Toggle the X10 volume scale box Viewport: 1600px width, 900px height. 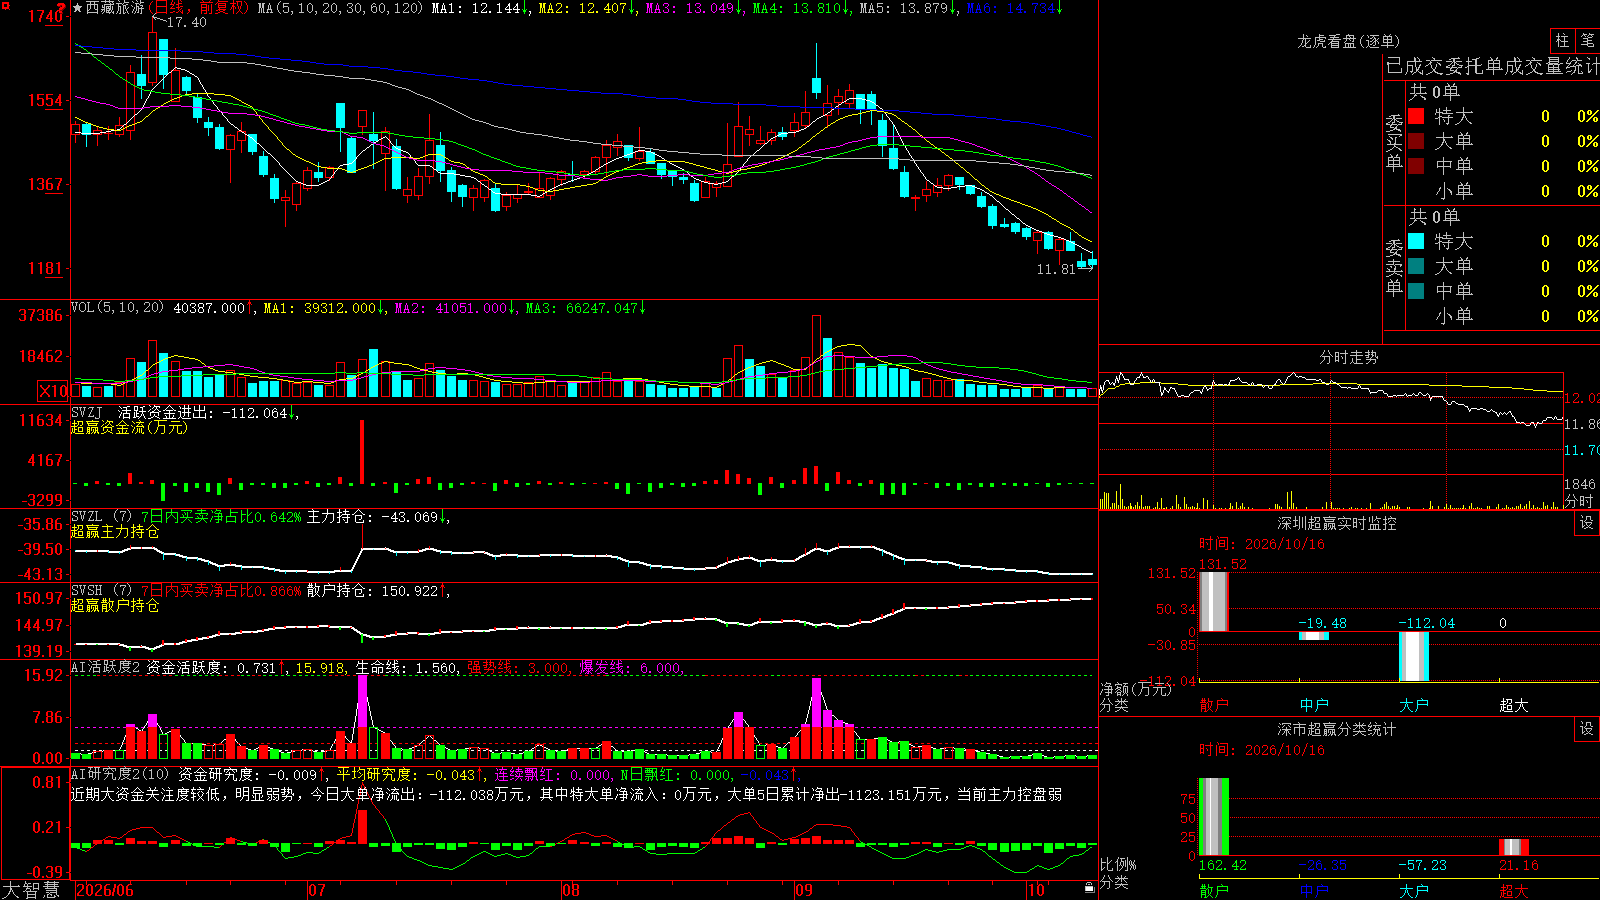[53, 391]
